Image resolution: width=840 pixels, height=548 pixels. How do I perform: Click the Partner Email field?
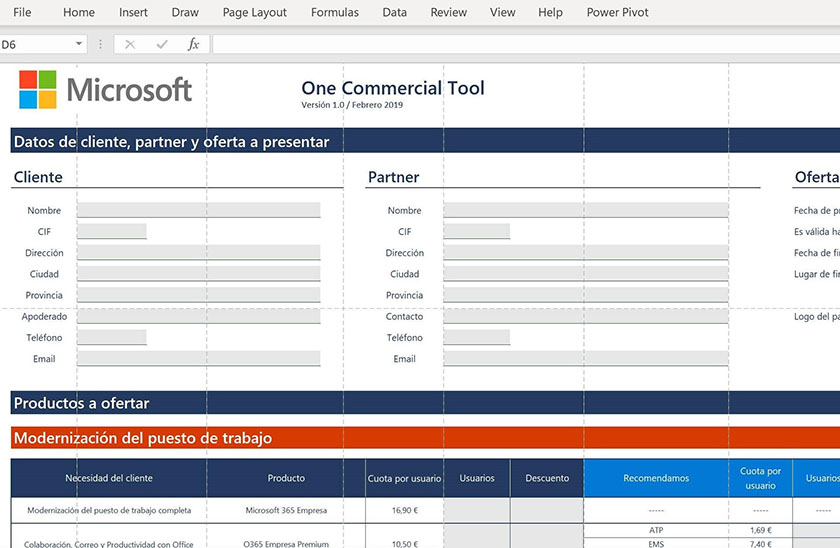(x=586, y=358)
